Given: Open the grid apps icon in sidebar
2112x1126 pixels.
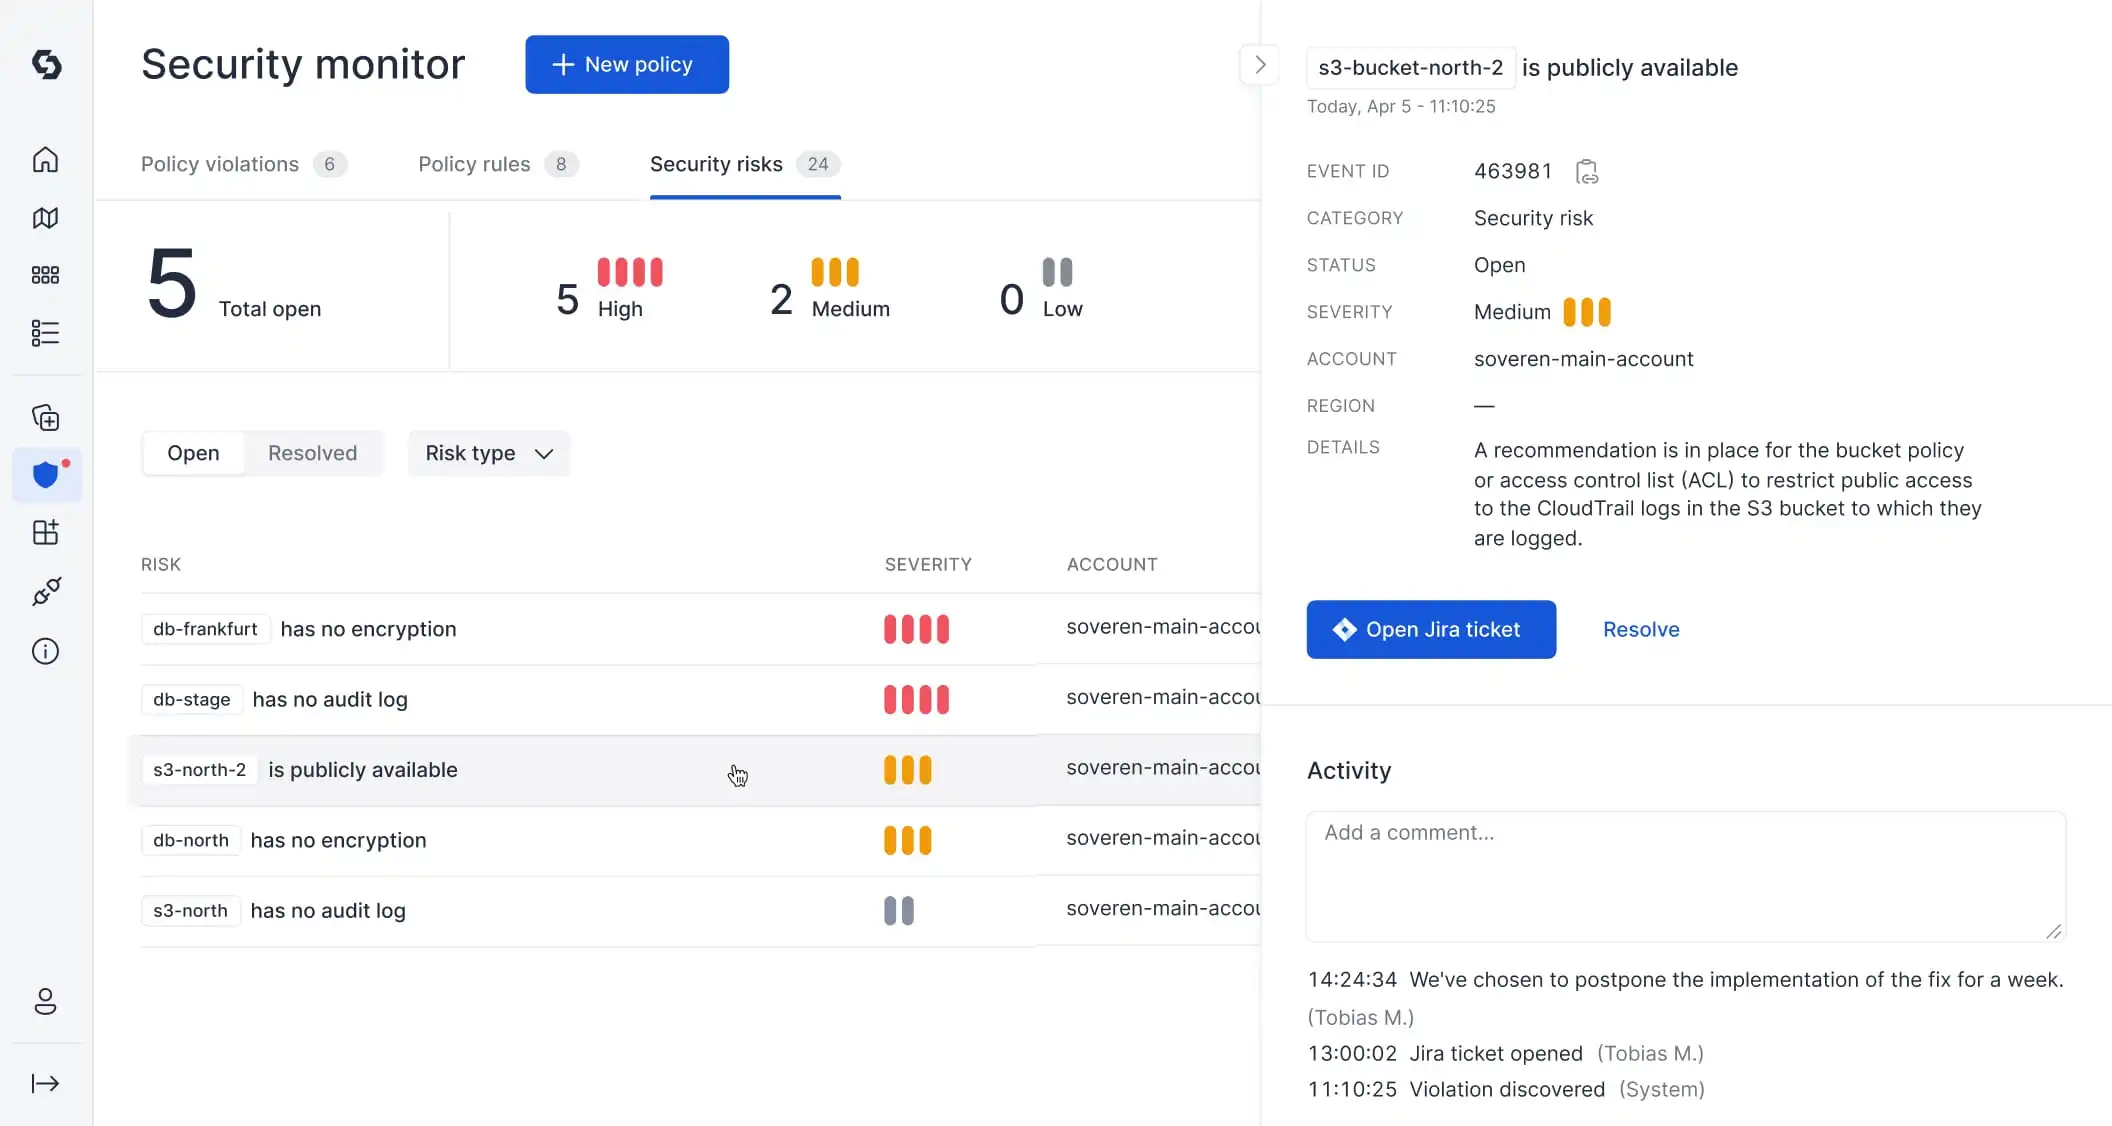Looking at the screenshot, I should point(45,275).
